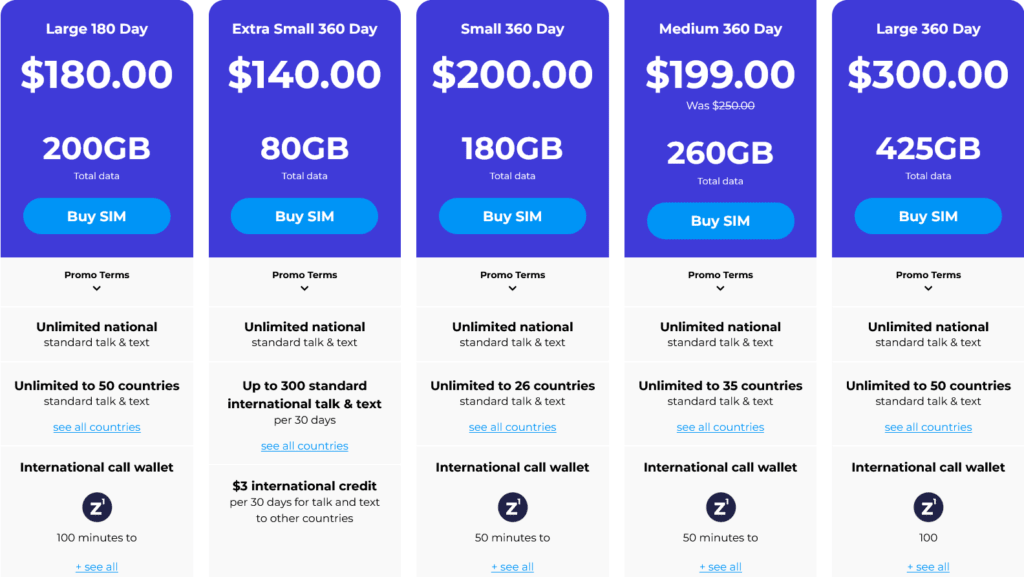
Task: Open "+ see all" under Large 360 Day wallet
Action: pyautogui.click(x=928, y=567)
